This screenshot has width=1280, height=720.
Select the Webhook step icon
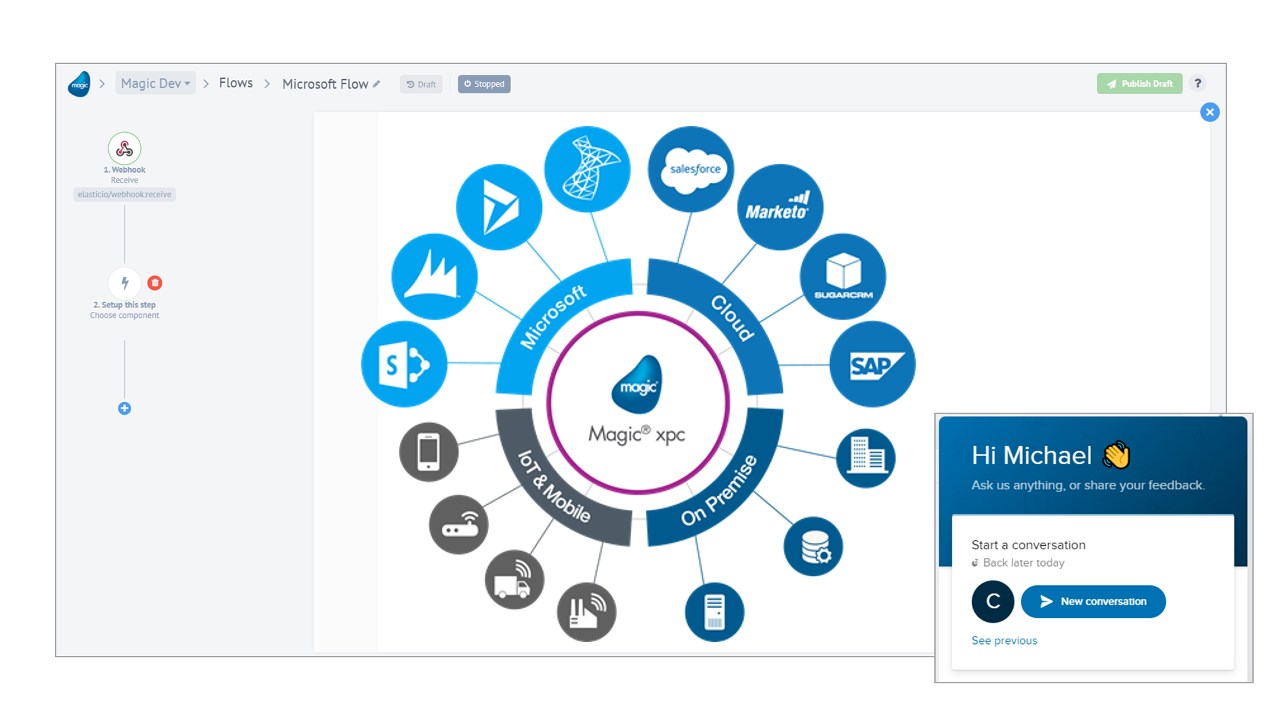(124, 149)
